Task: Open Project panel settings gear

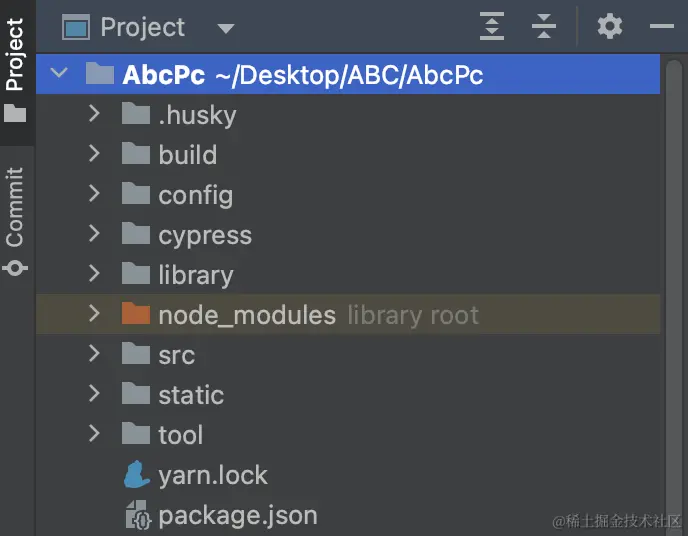Action: 610,27
